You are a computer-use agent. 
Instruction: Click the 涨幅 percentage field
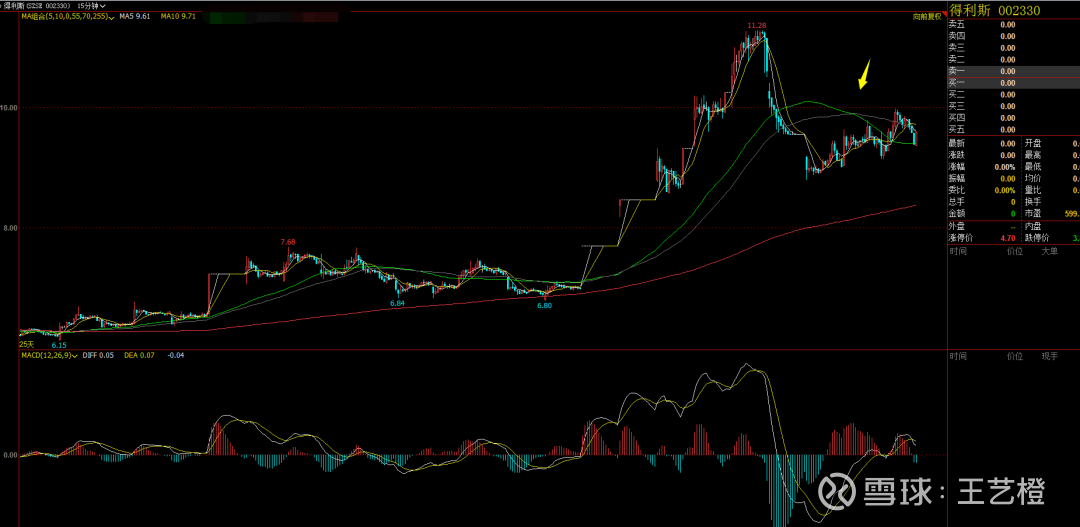click(x=983, y=167)
